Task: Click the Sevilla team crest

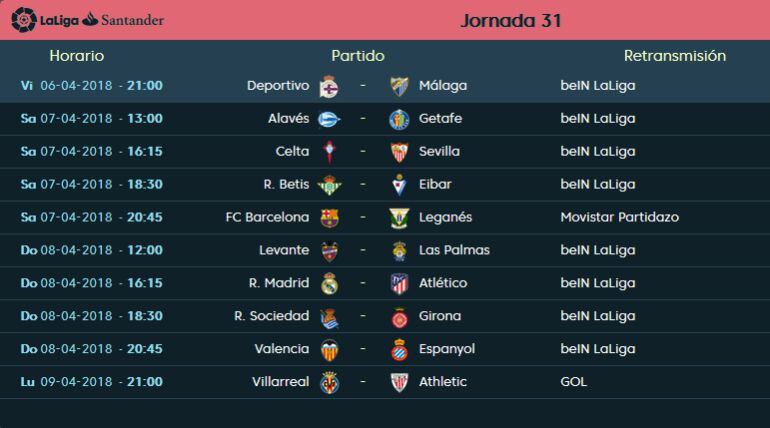Action: pyautogui.click(x=399, y=152)
